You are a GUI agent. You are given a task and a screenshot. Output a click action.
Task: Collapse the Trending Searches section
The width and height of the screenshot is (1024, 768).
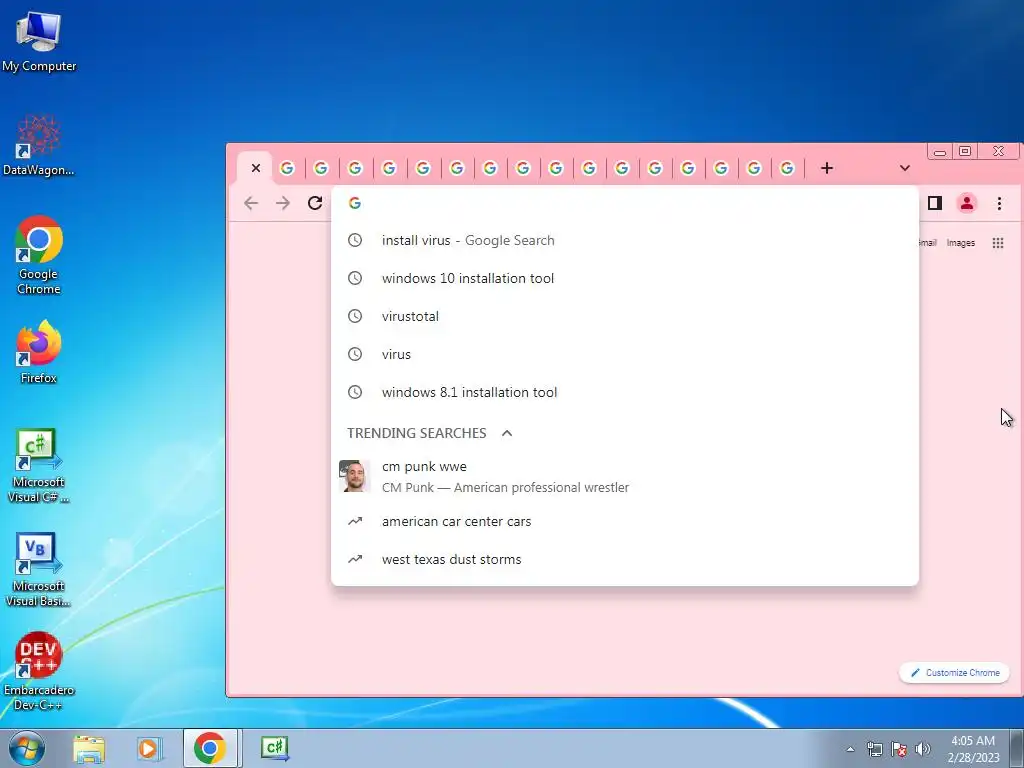tap(507, 433)
